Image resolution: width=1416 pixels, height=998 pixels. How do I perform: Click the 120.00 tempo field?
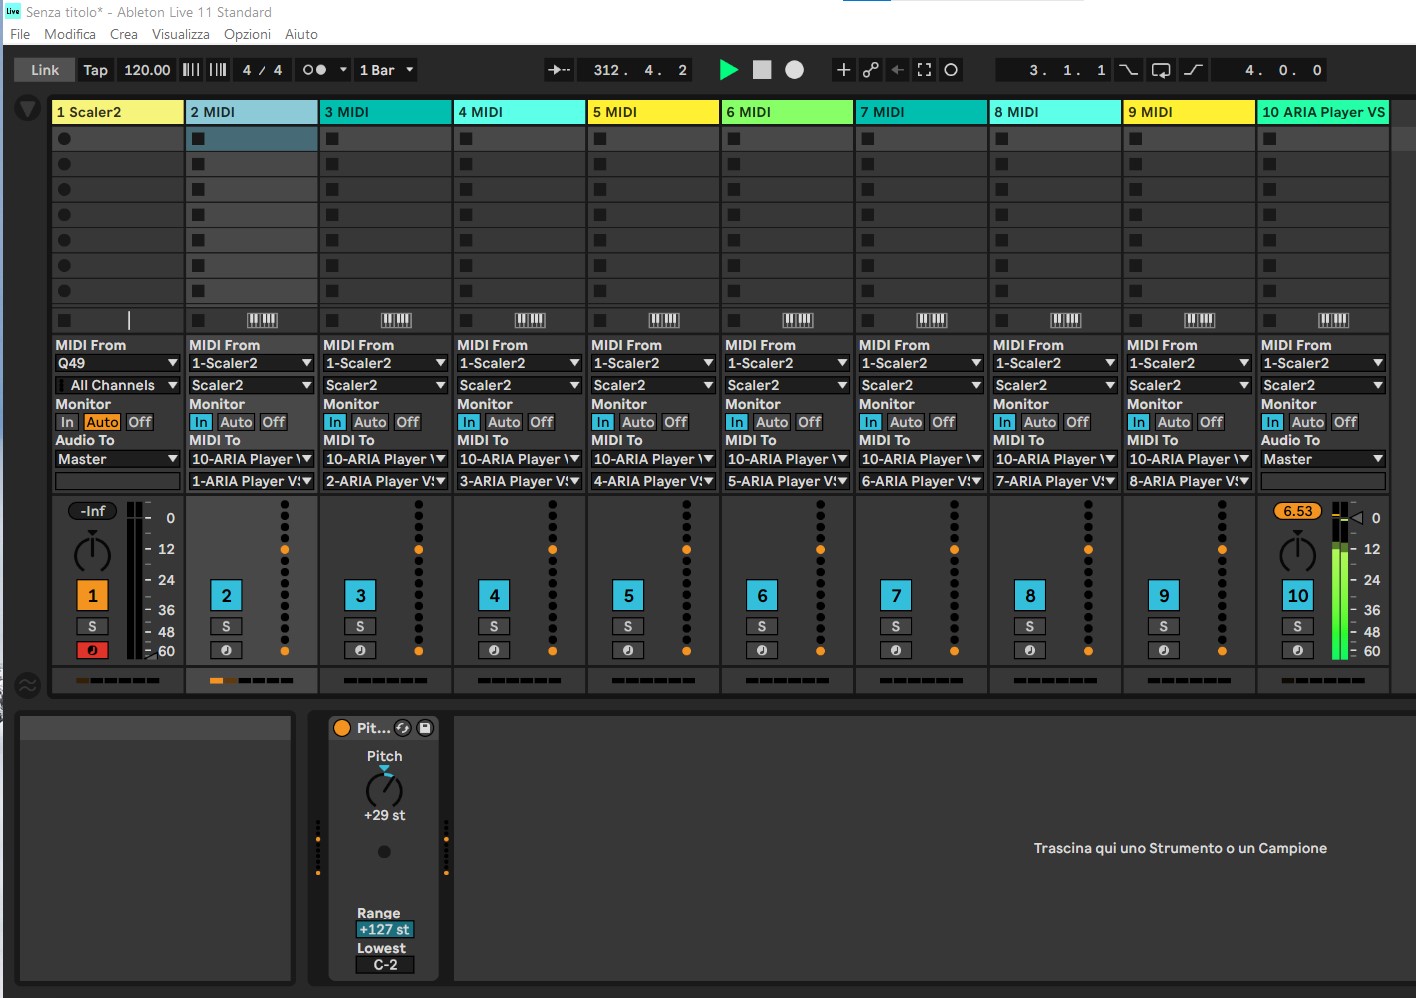pos(147,70)
